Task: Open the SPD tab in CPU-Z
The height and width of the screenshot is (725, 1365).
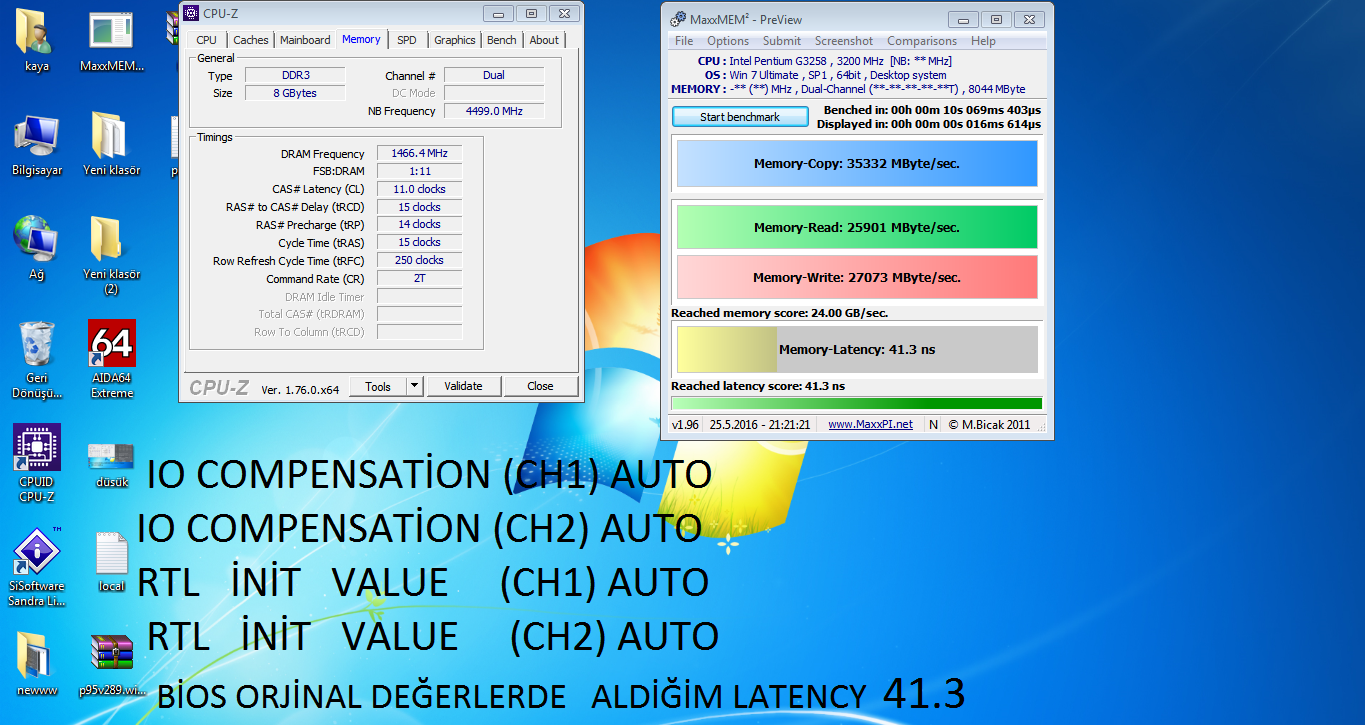Action: 407,40
